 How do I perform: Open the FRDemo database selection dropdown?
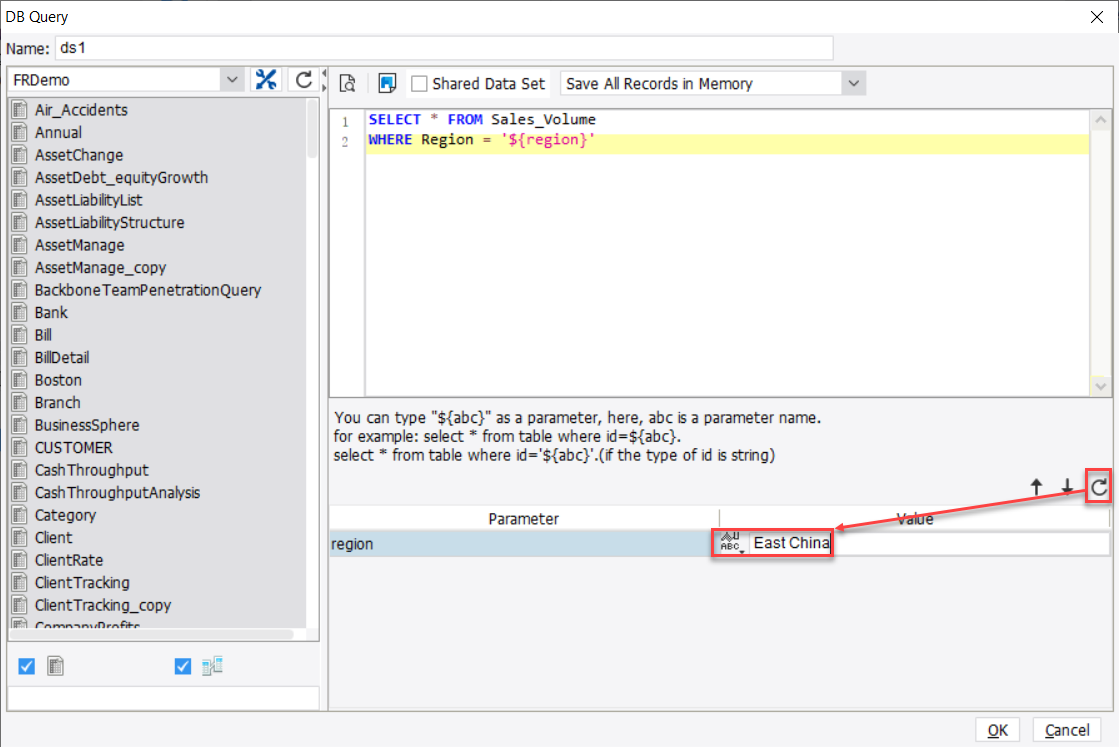click(233, 77)
